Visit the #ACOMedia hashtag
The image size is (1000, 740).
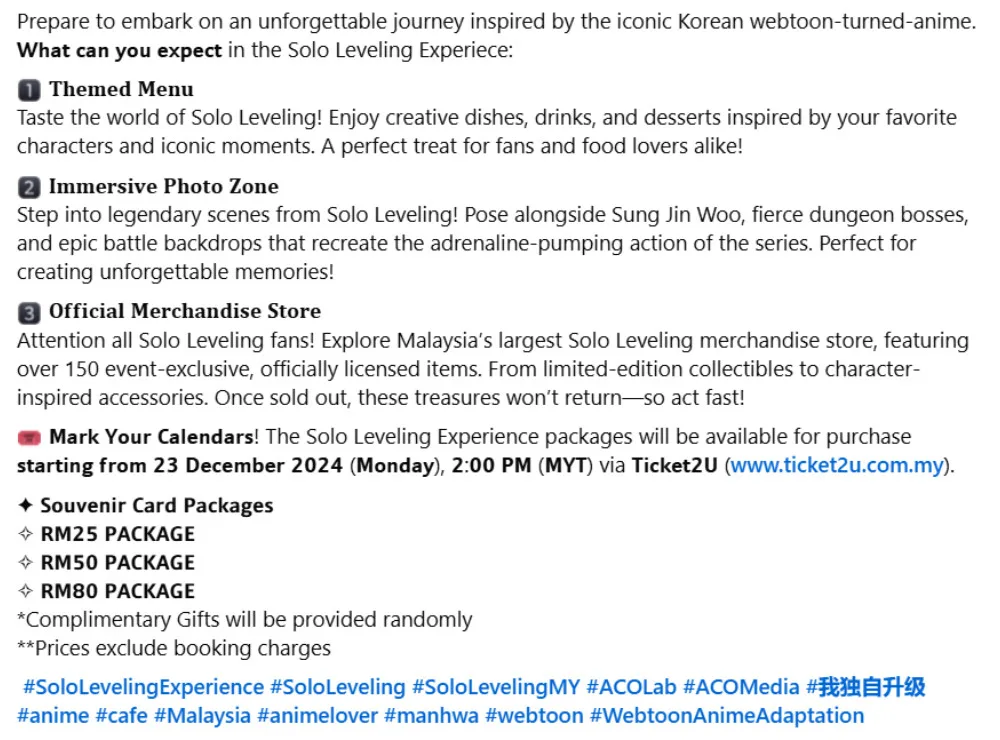741,688
